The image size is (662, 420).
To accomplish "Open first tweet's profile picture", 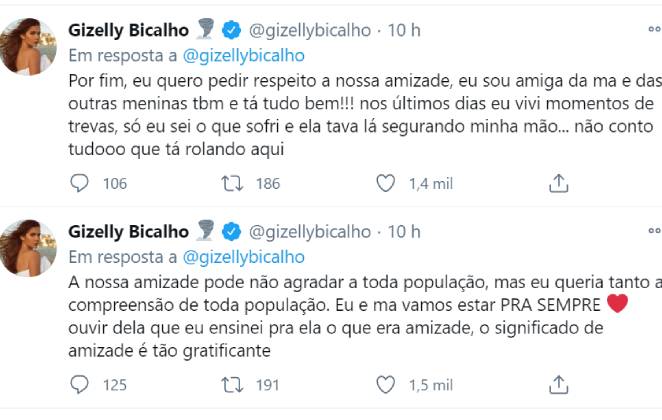I will coord(27,46).
